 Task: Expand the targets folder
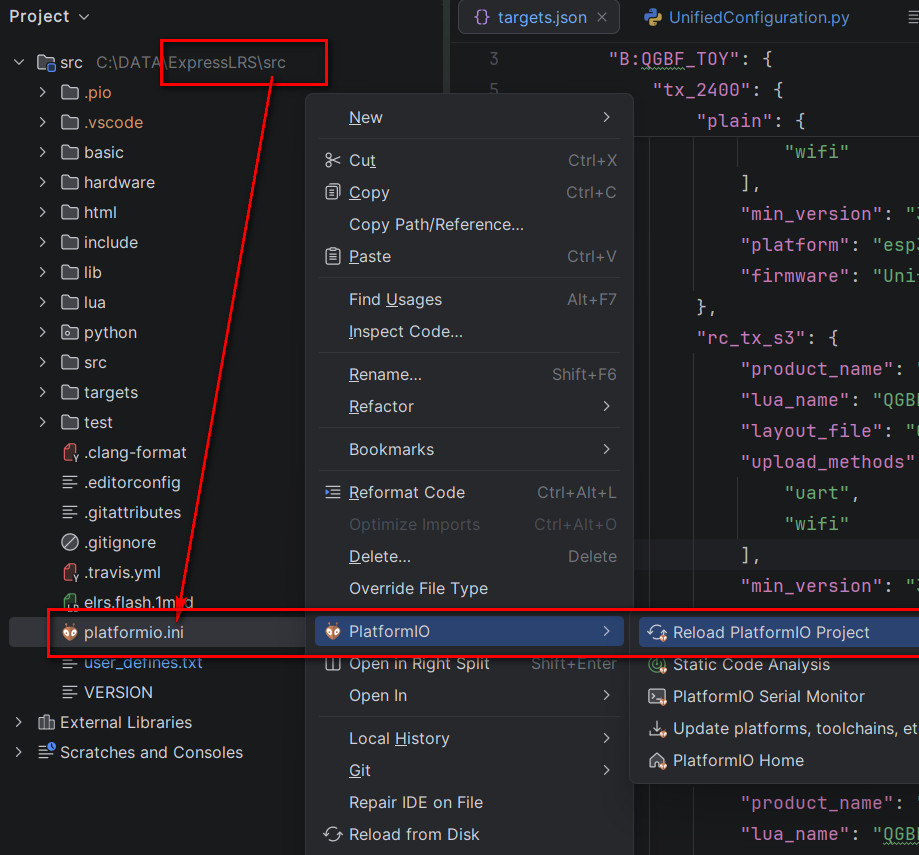[x=42, y=392]
